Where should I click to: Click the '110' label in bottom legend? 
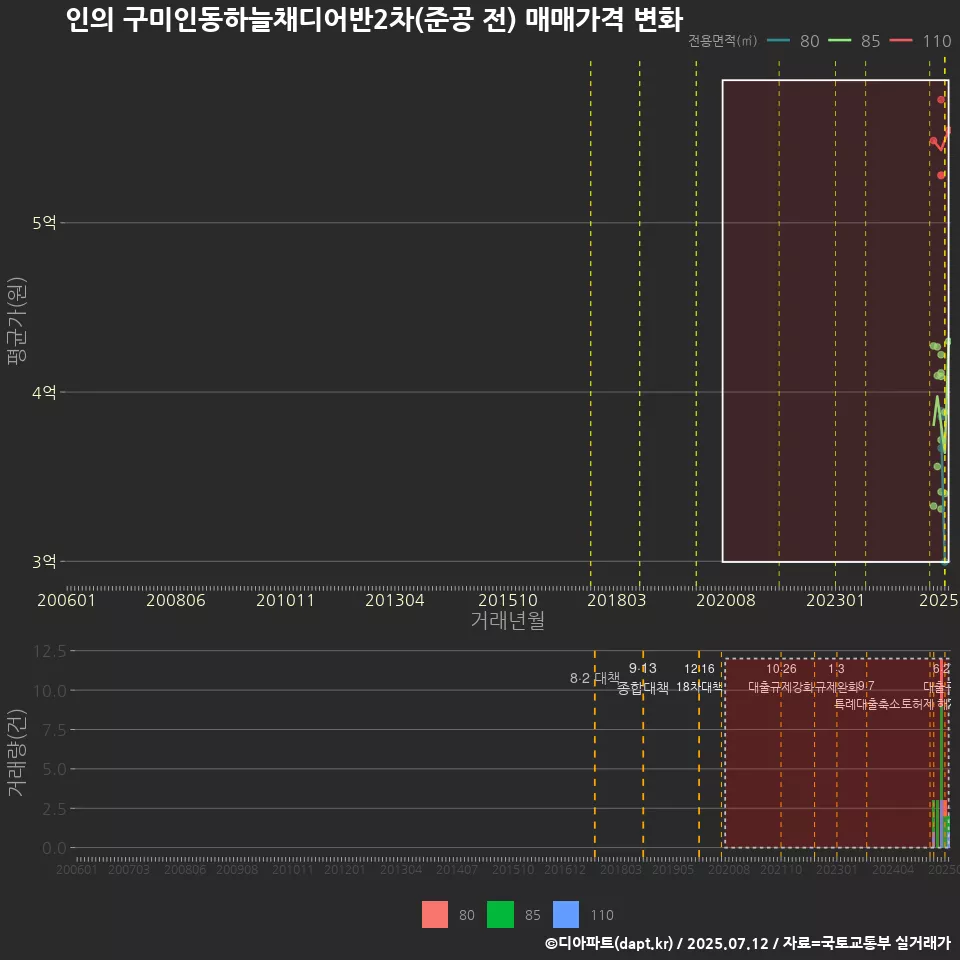tap(602, 915)
